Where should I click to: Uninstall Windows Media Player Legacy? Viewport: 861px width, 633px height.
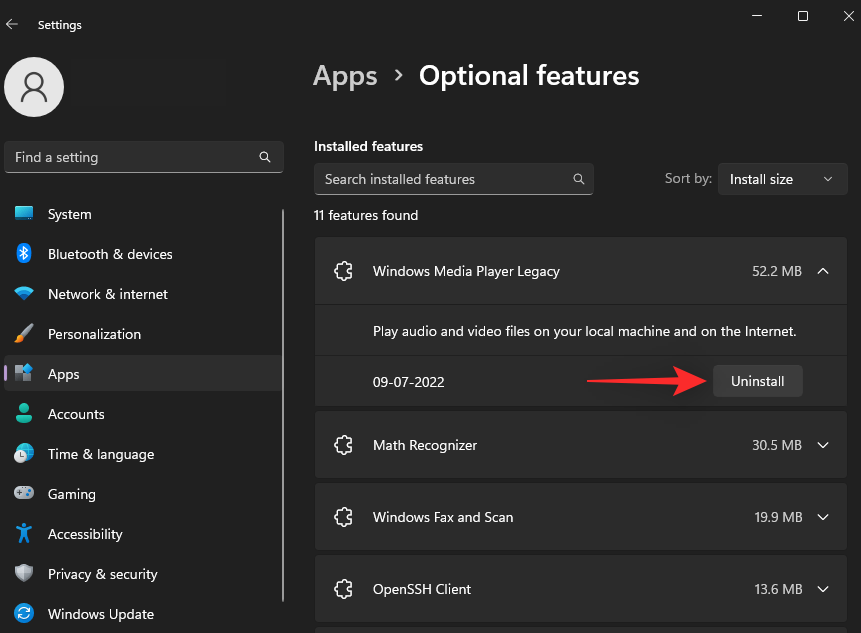pos(757,381)
